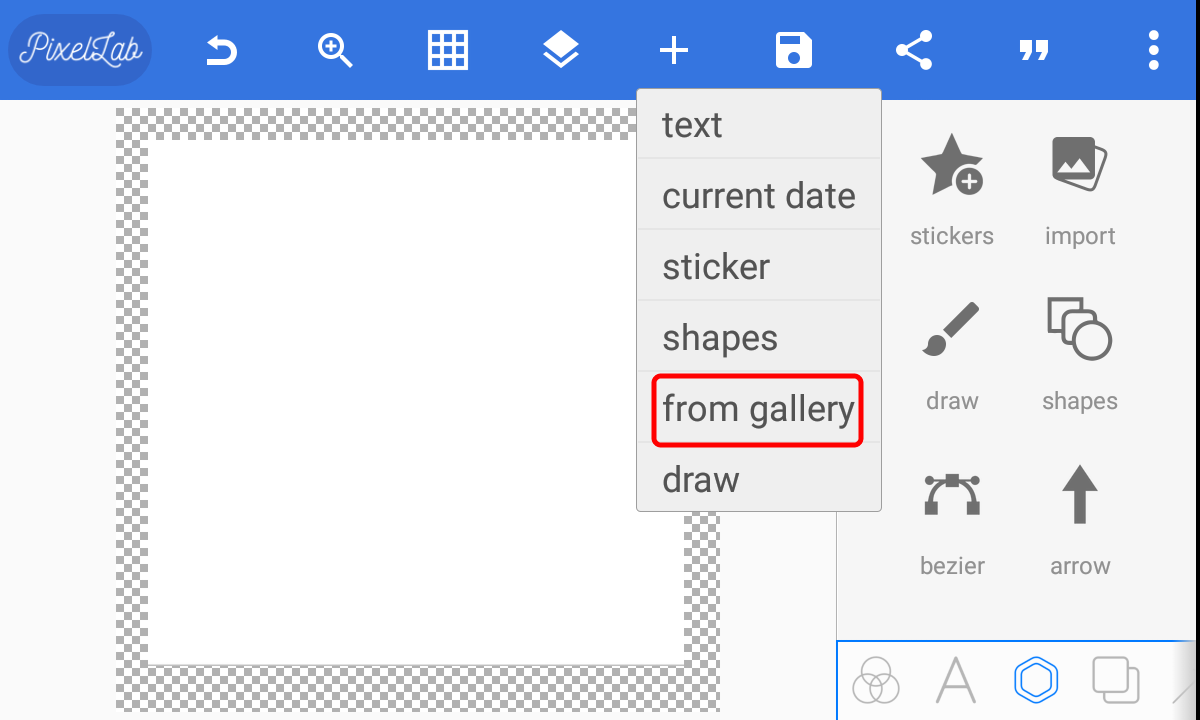Open the three-dot overflow menu

1154,50
